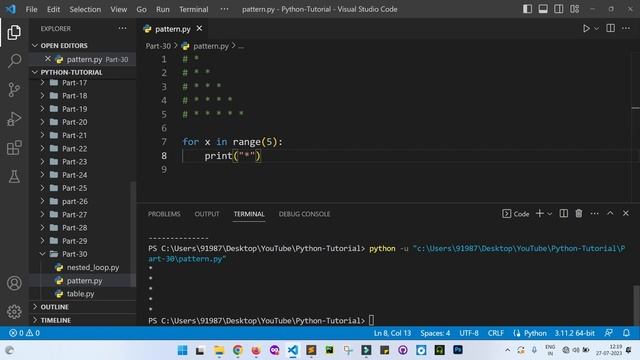
Task: Open the Explorer view in activity bar
Action: [x=14, y=32]
